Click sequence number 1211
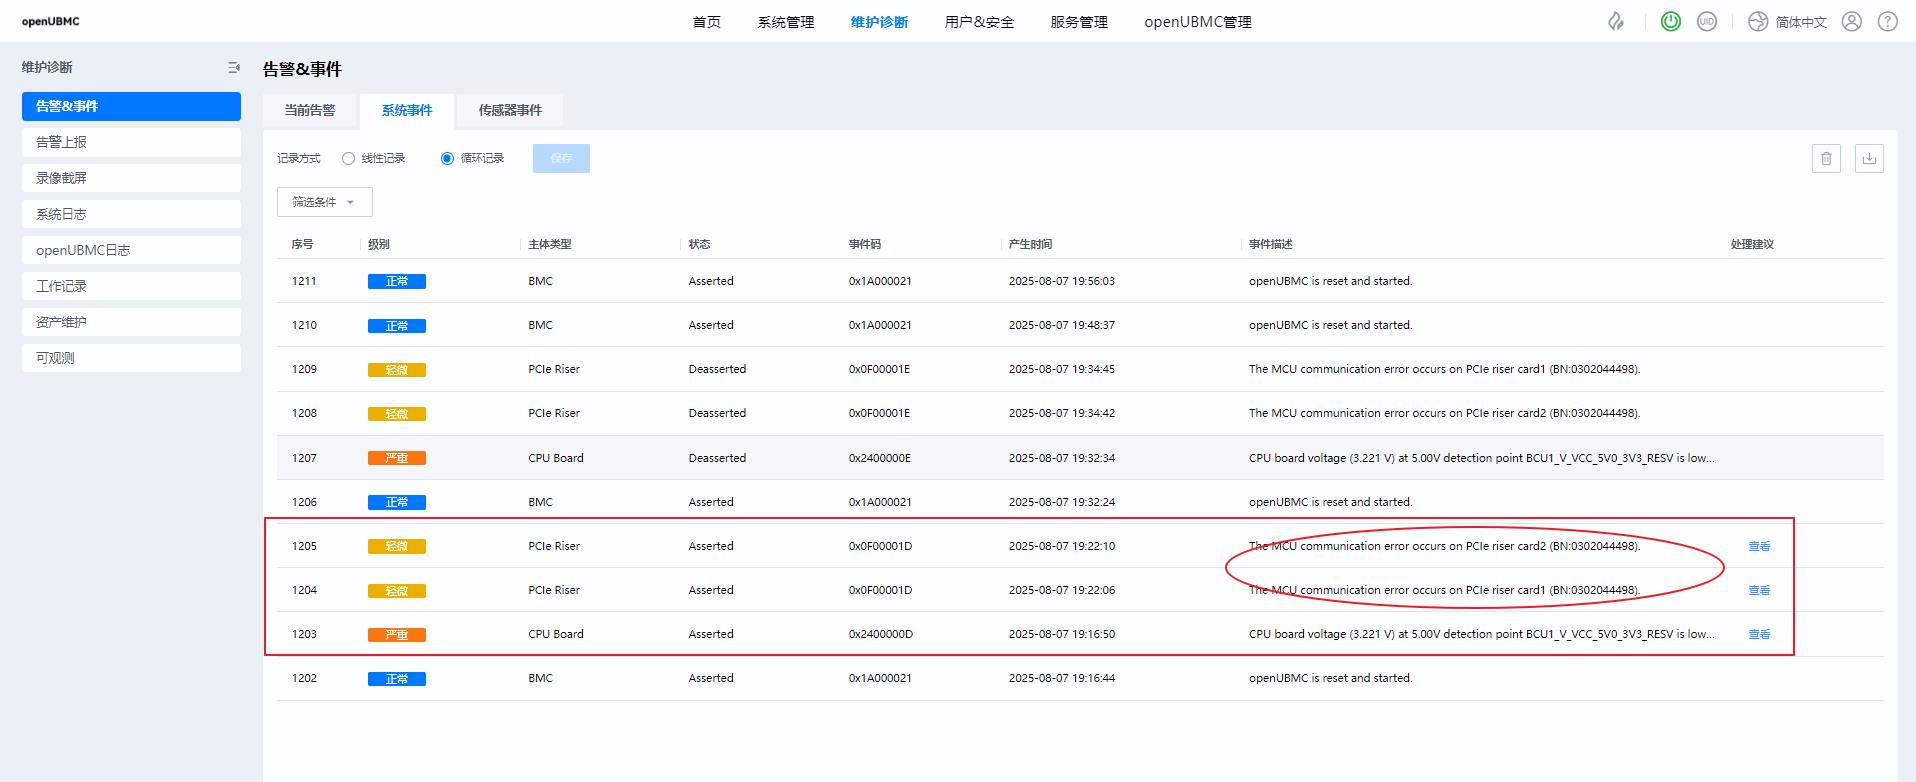The image size is (1916, 782). tap(304, 281)
